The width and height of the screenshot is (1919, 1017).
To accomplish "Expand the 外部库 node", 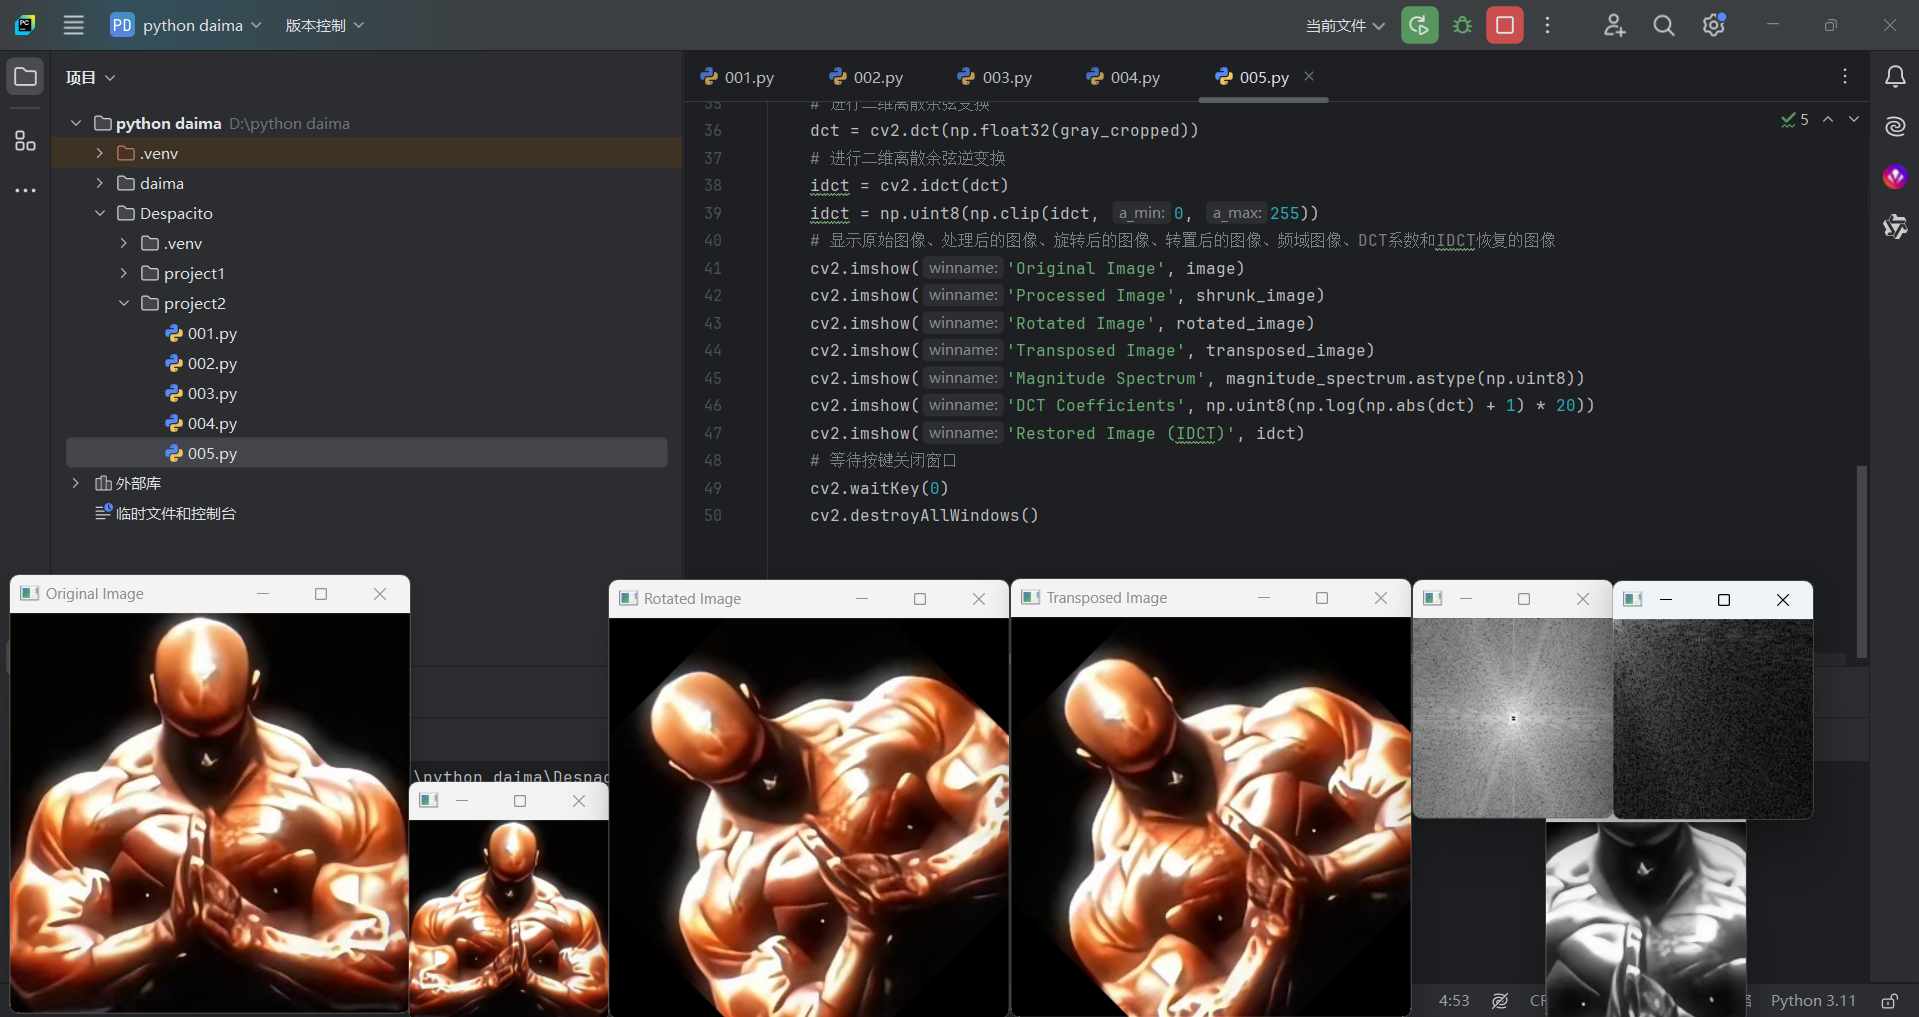I will pyautogui.click(x=76, y=483).
